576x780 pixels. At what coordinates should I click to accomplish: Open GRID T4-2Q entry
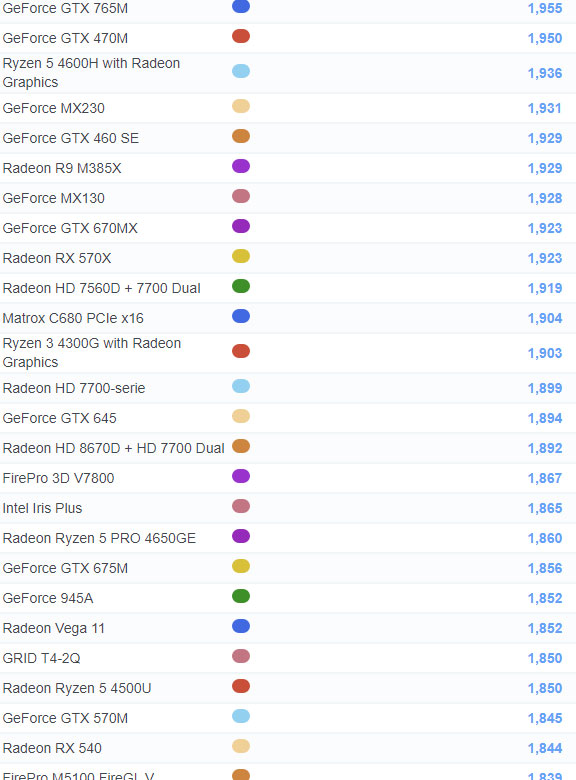click(x=41, y=658)
